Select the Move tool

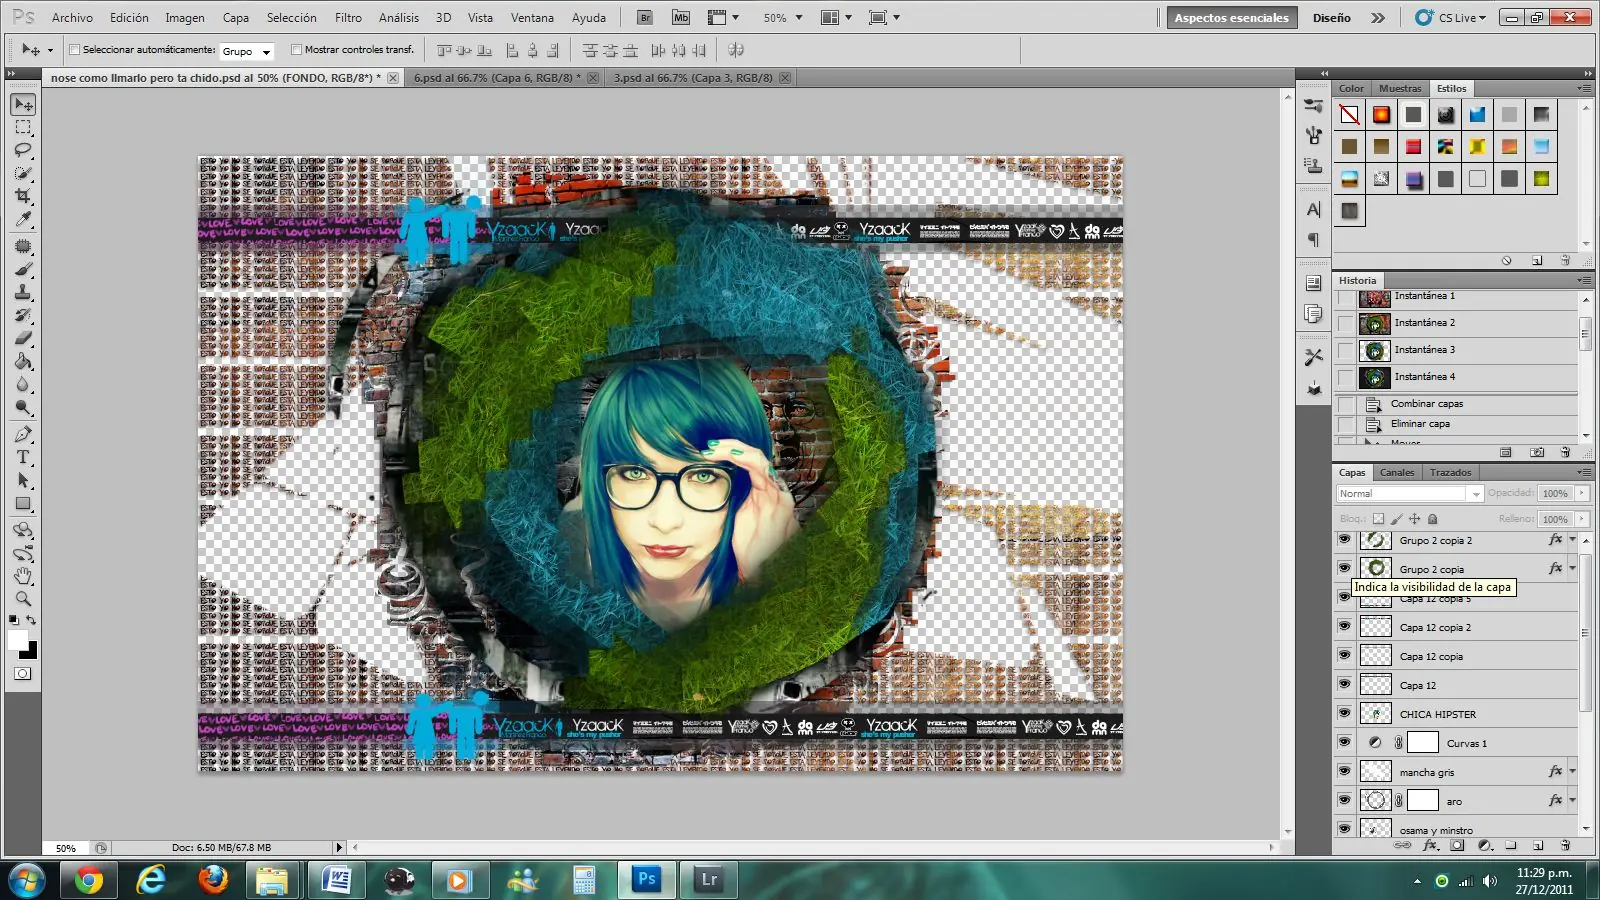click(x=24, y=105)
